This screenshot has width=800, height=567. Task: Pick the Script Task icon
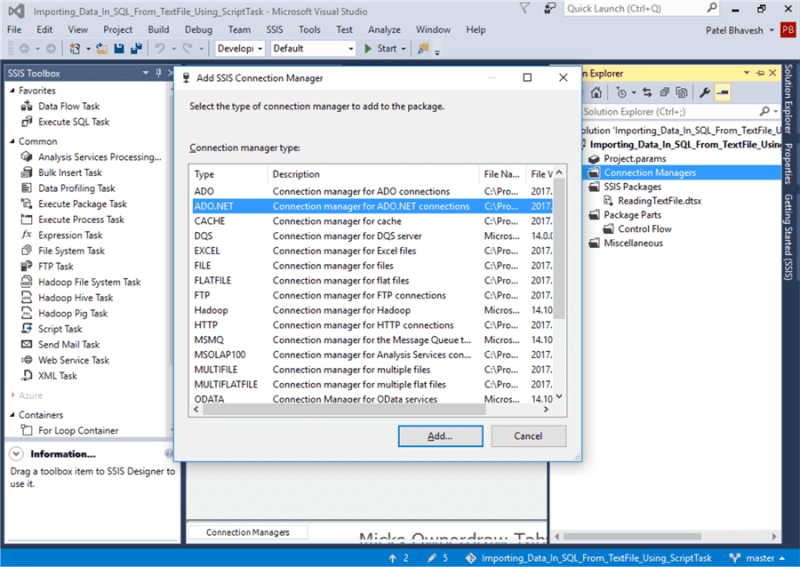coord(27,329)
